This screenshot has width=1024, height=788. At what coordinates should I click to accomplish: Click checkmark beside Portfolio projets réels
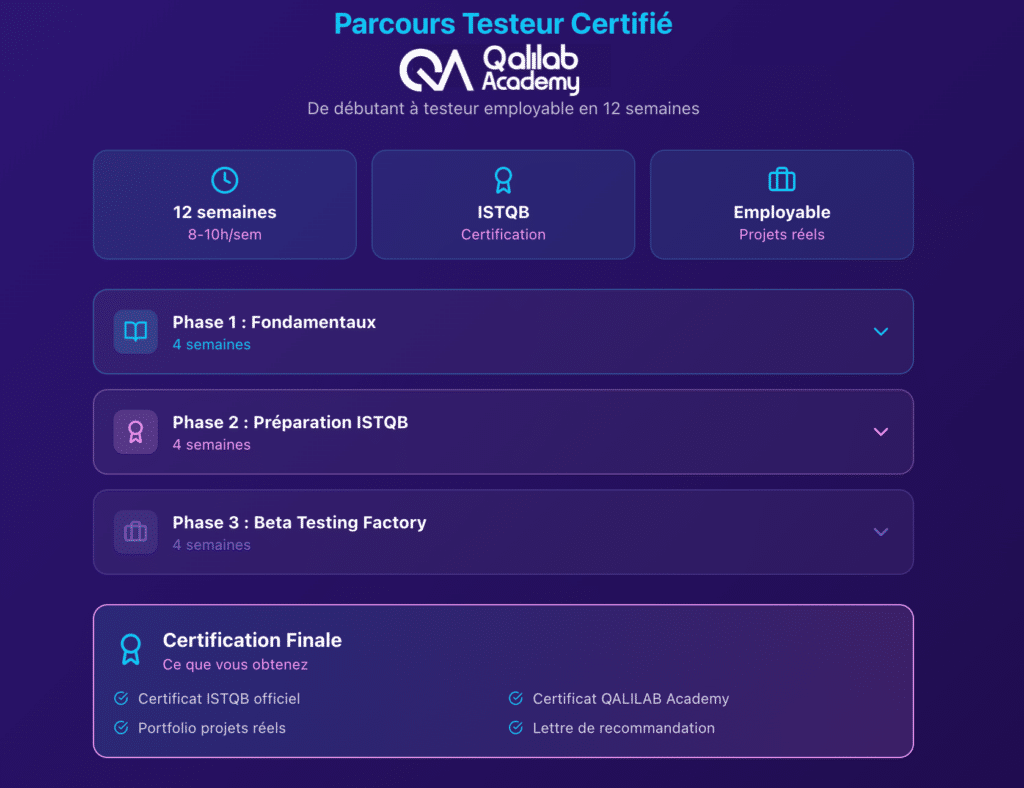pos(121,728)
